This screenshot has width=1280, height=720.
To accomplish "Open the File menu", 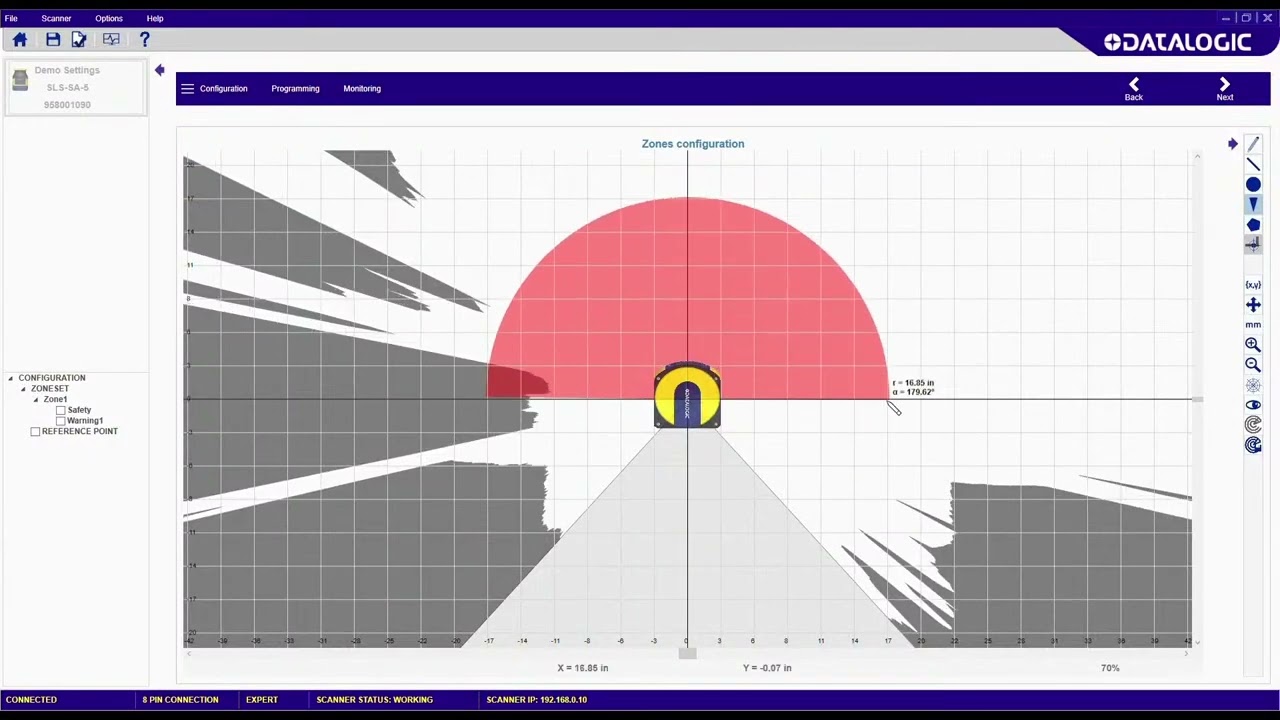I will click(x=11, y=18).
